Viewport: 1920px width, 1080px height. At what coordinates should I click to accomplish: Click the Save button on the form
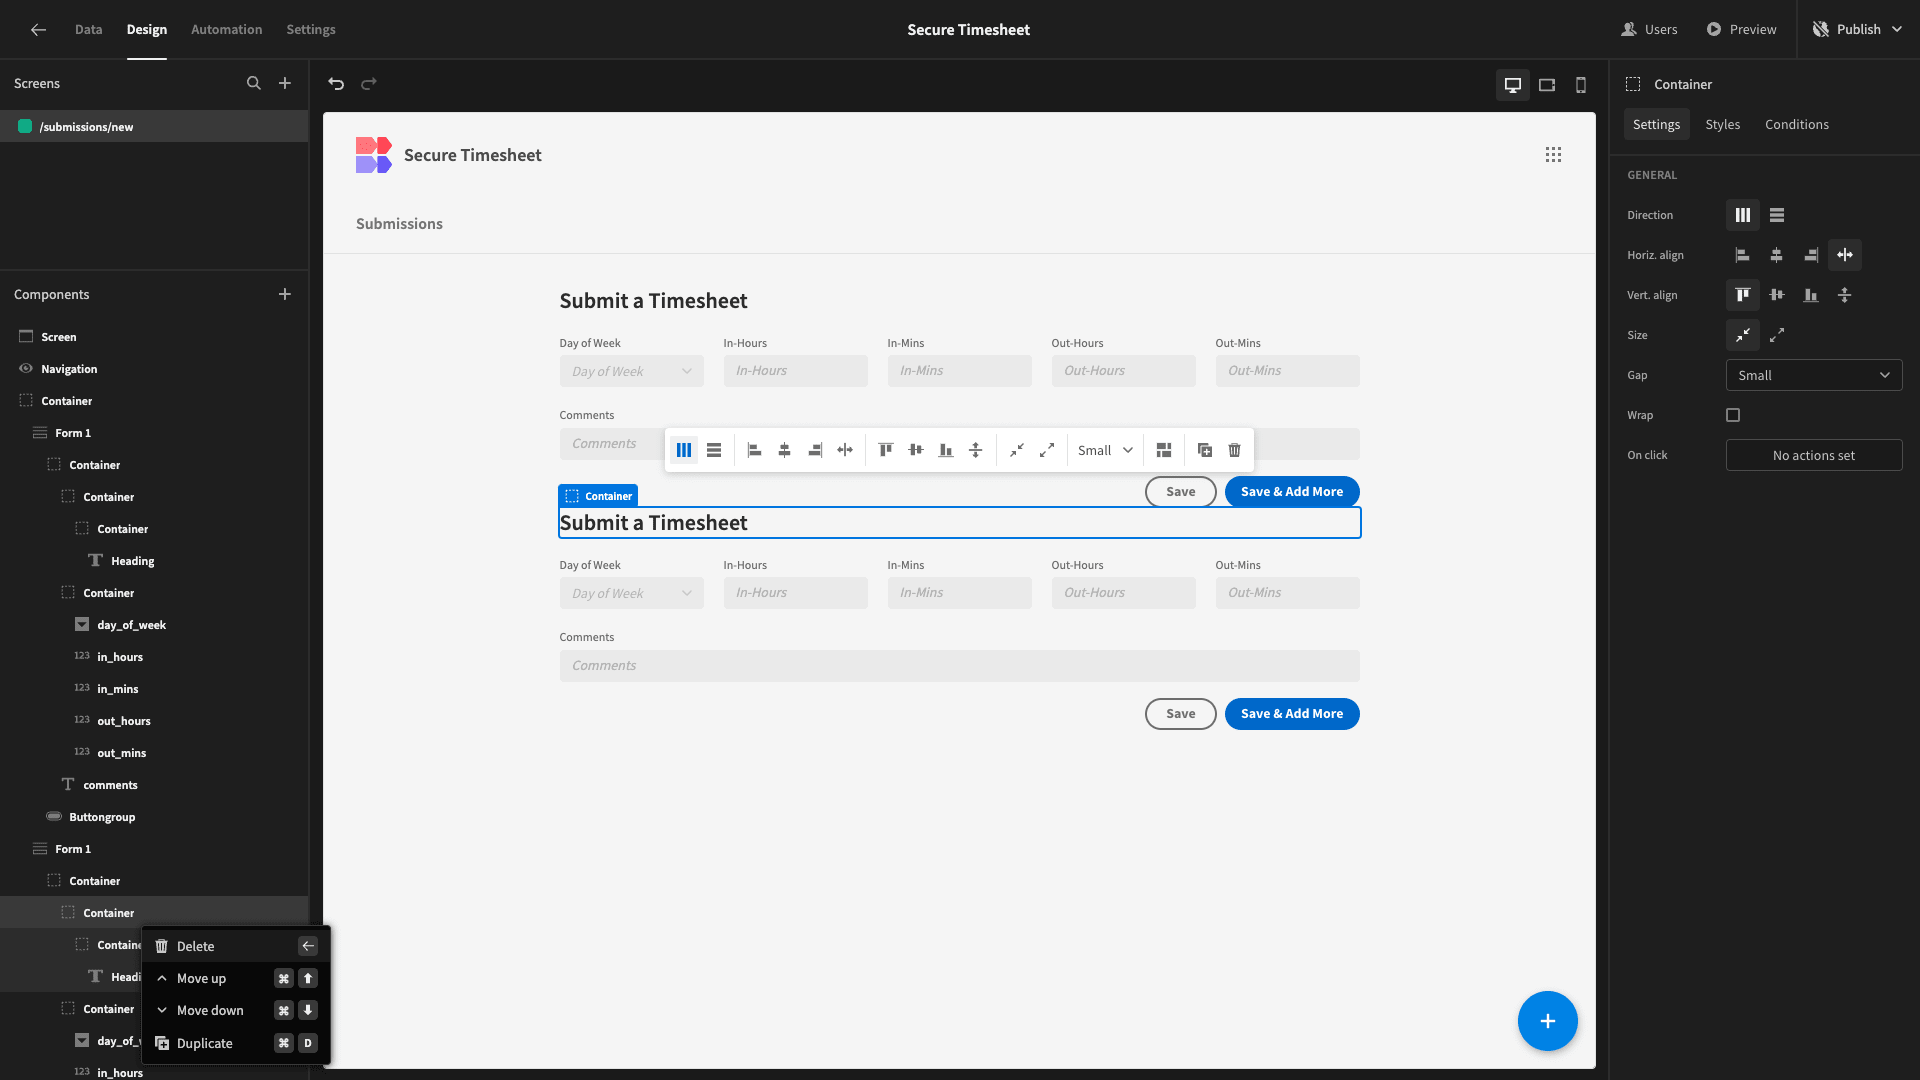click(1180, 491)
